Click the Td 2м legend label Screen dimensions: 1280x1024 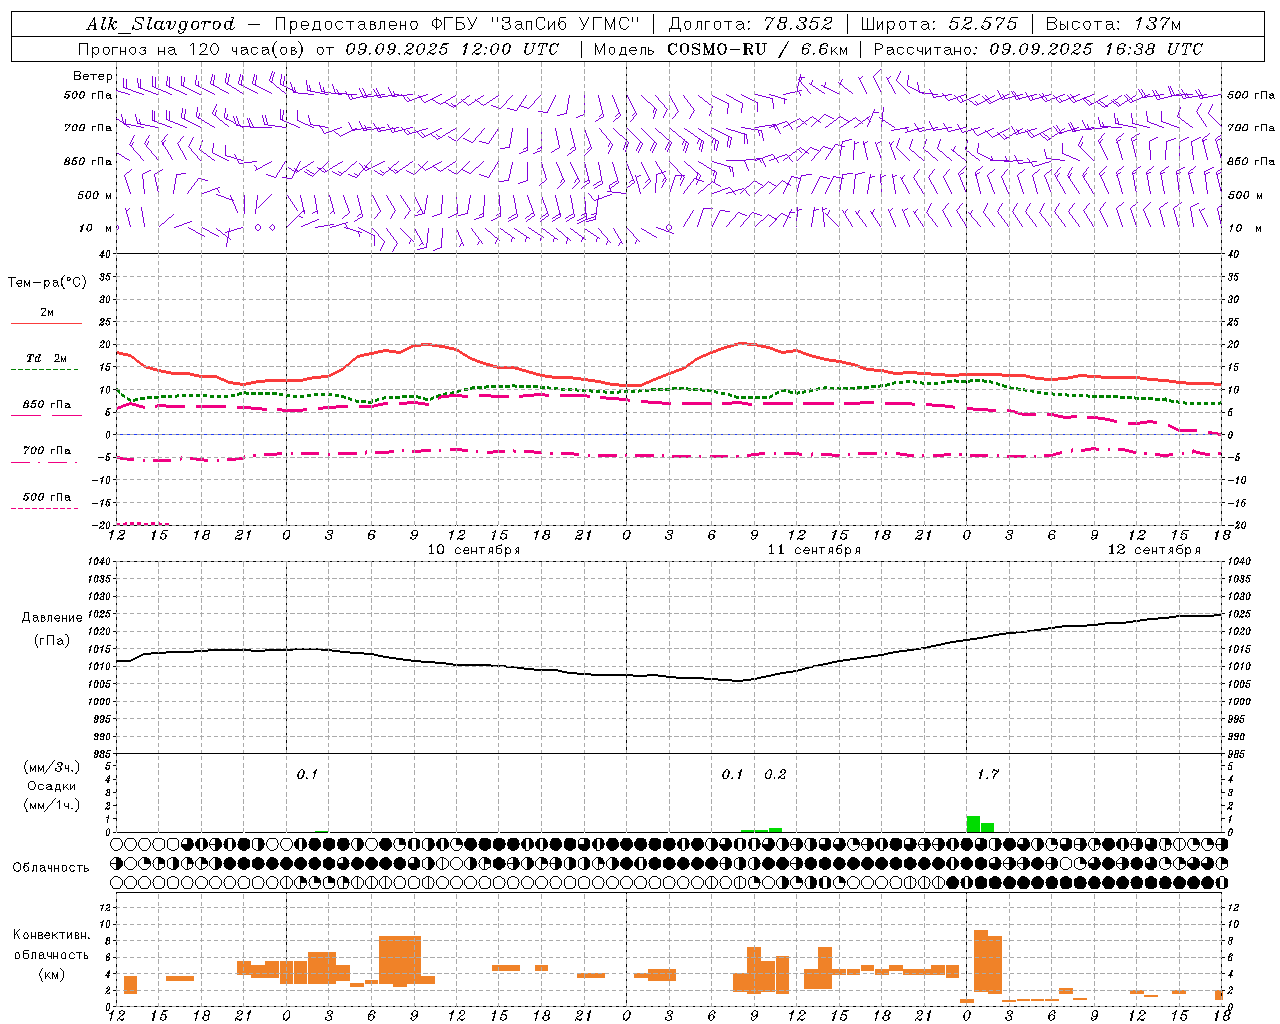click(x=46, y=358)
